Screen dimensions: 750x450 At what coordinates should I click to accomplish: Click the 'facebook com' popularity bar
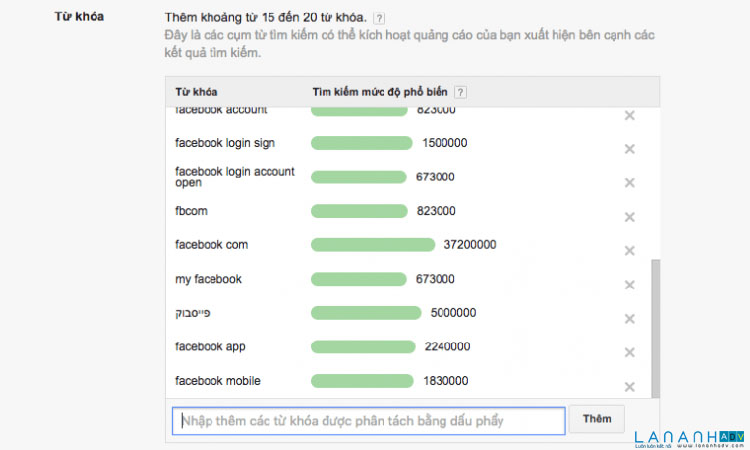click(373, 245)
